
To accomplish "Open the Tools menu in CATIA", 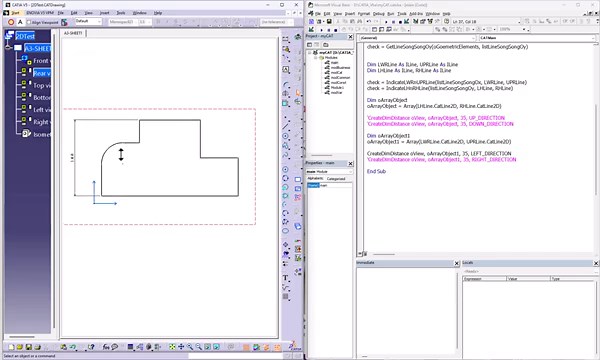I will (121, 13).
